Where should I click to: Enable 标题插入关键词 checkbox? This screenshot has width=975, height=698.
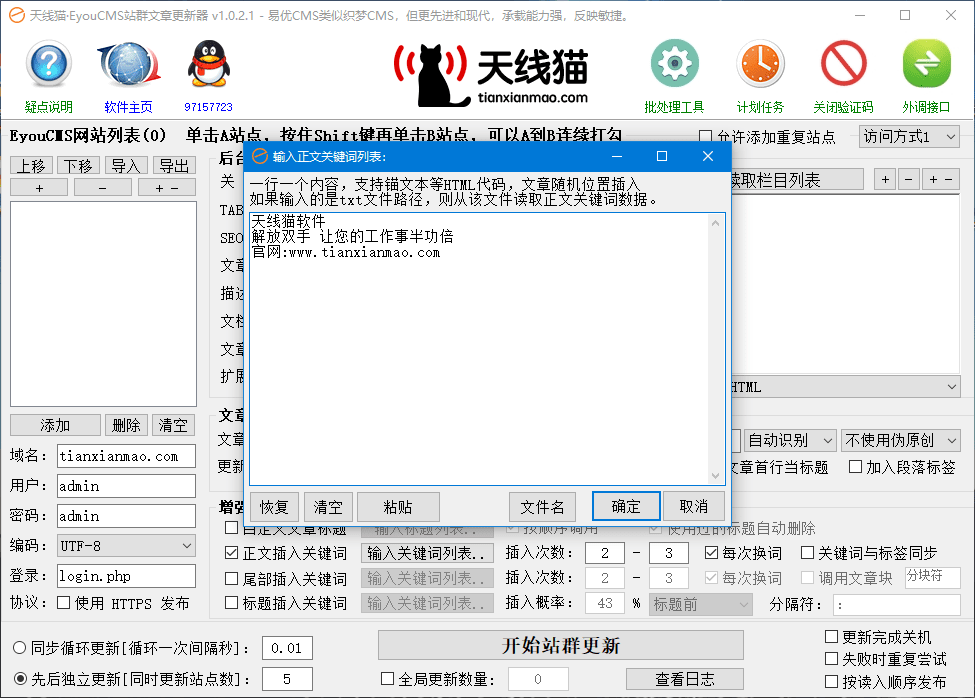tap(231, 602)
